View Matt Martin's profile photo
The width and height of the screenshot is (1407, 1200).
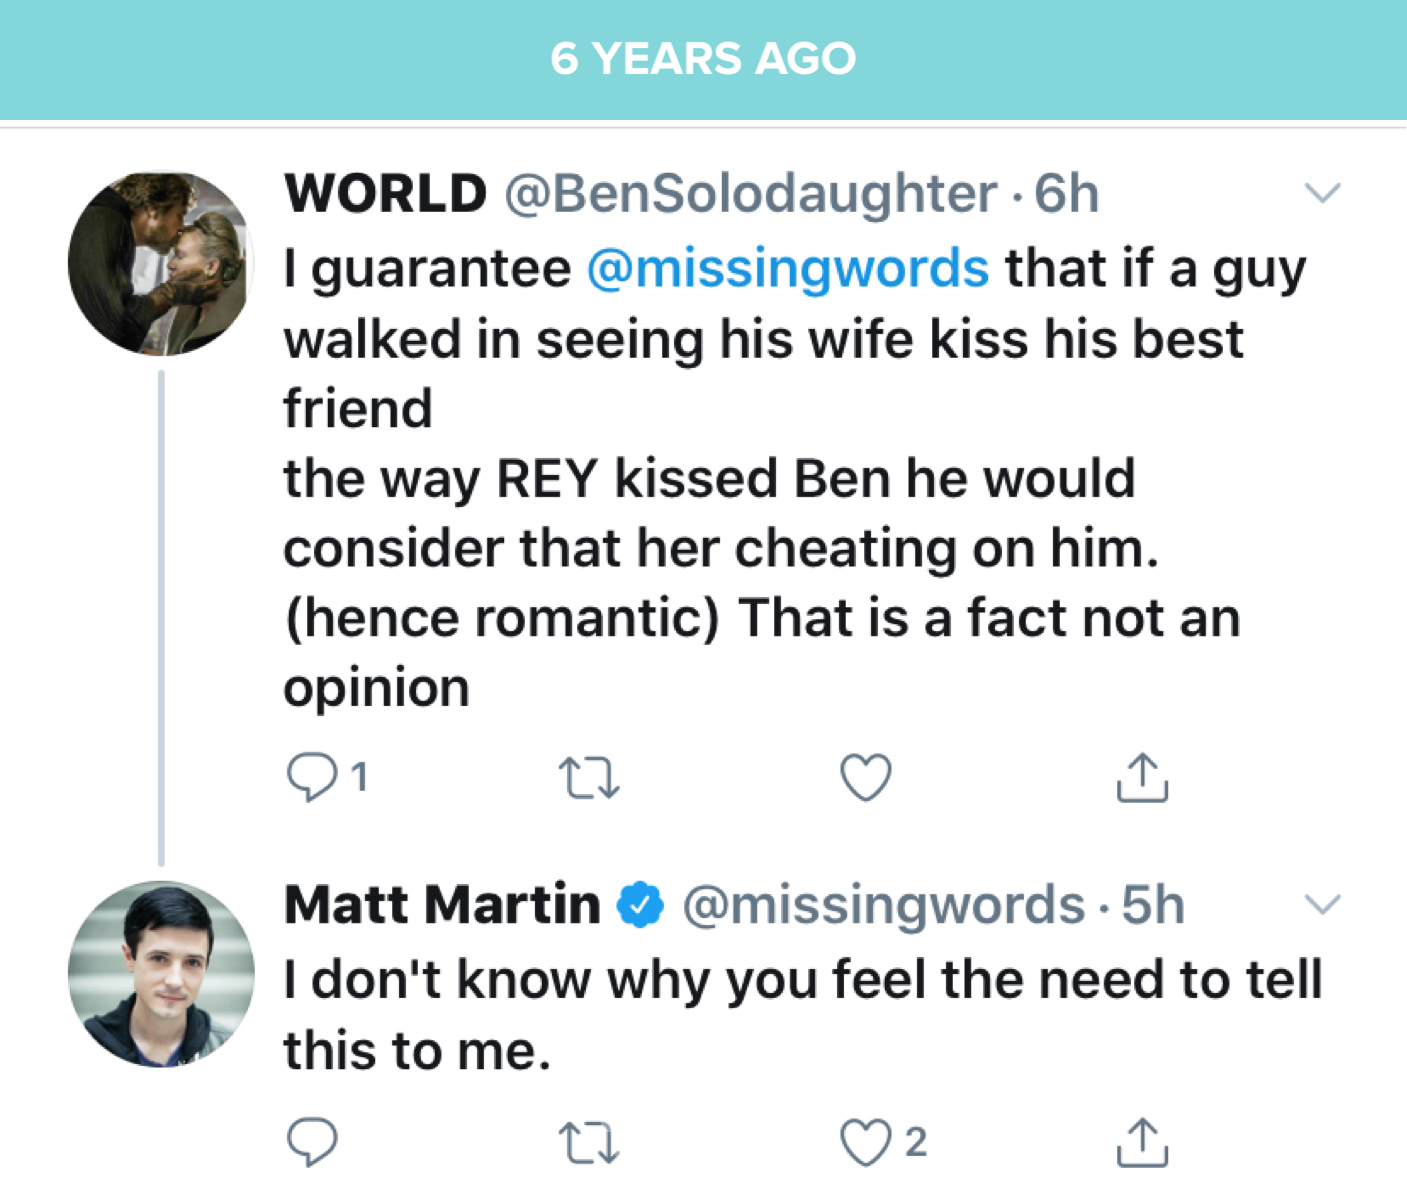(160, 973)
